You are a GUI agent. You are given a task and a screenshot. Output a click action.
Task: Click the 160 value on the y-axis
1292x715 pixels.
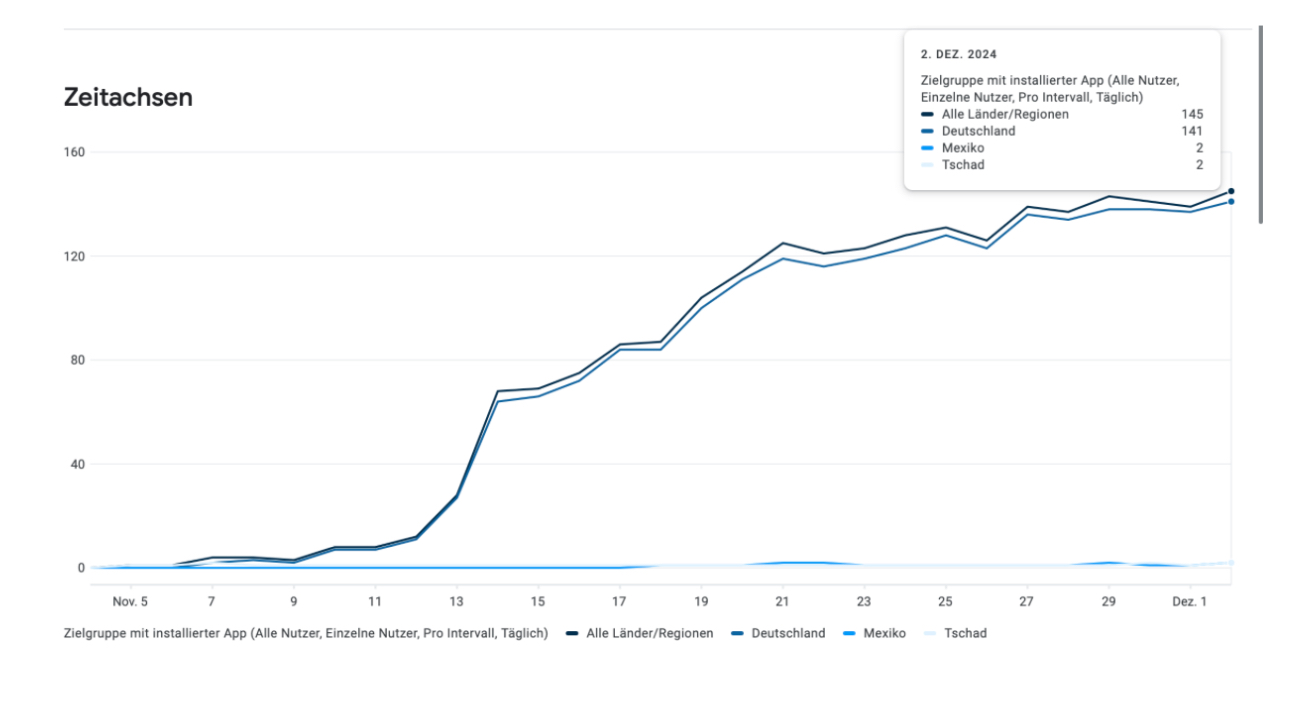75,152
